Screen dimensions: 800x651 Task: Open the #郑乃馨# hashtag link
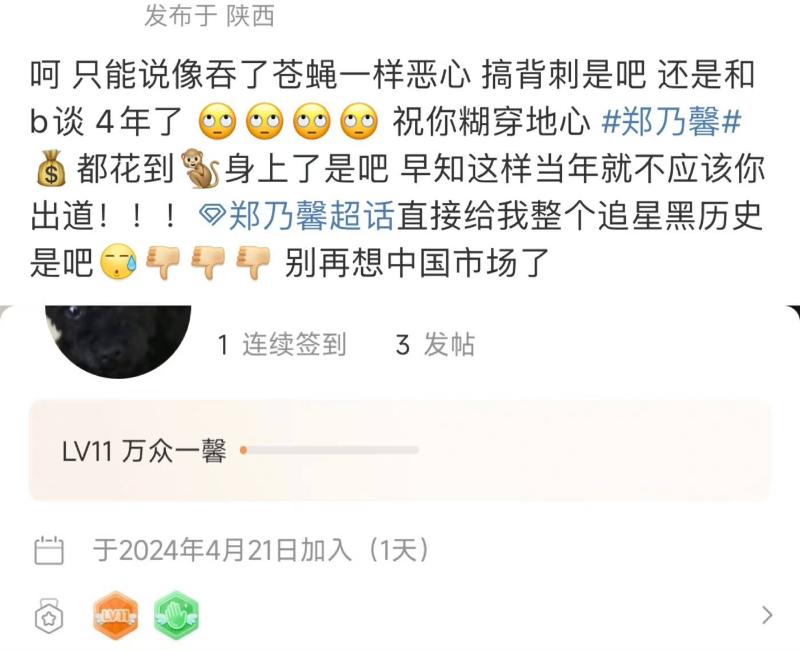[x=671, y=121]
